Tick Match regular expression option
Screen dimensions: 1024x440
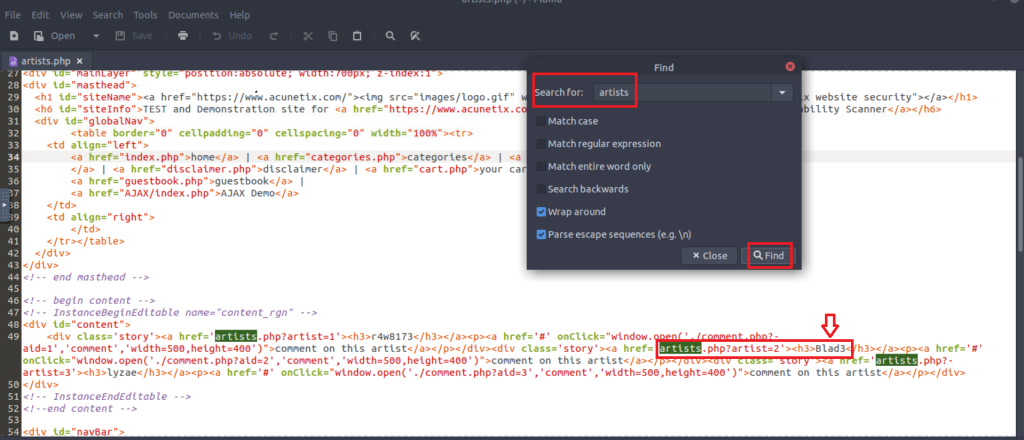tap(542, 144)
